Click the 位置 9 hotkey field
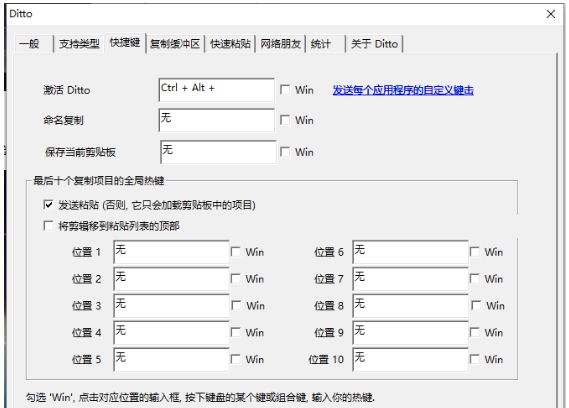Image resolution: width=569 pixels, height=408 pixels. coord(410,332)
